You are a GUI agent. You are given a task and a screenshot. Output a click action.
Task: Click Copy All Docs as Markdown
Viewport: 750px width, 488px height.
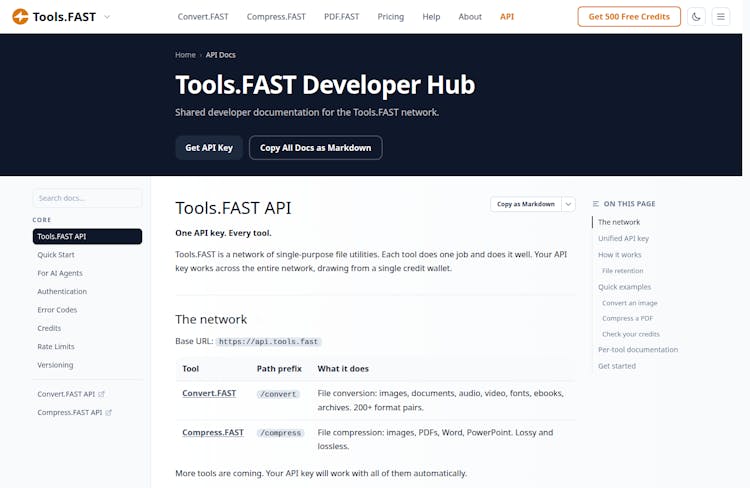315,148
